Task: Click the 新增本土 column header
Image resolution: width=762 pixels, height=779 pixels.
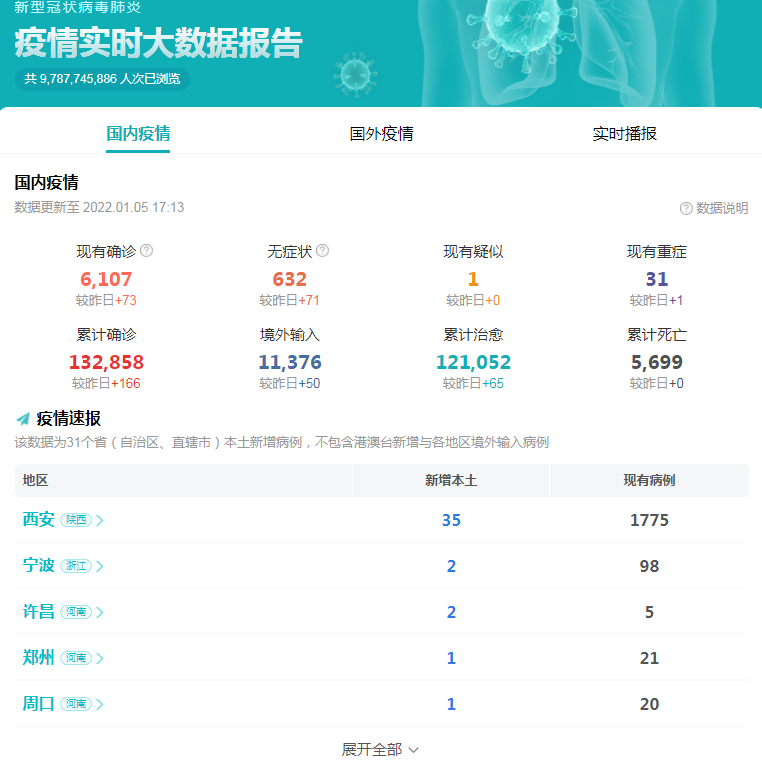Action: pos(451,480)
